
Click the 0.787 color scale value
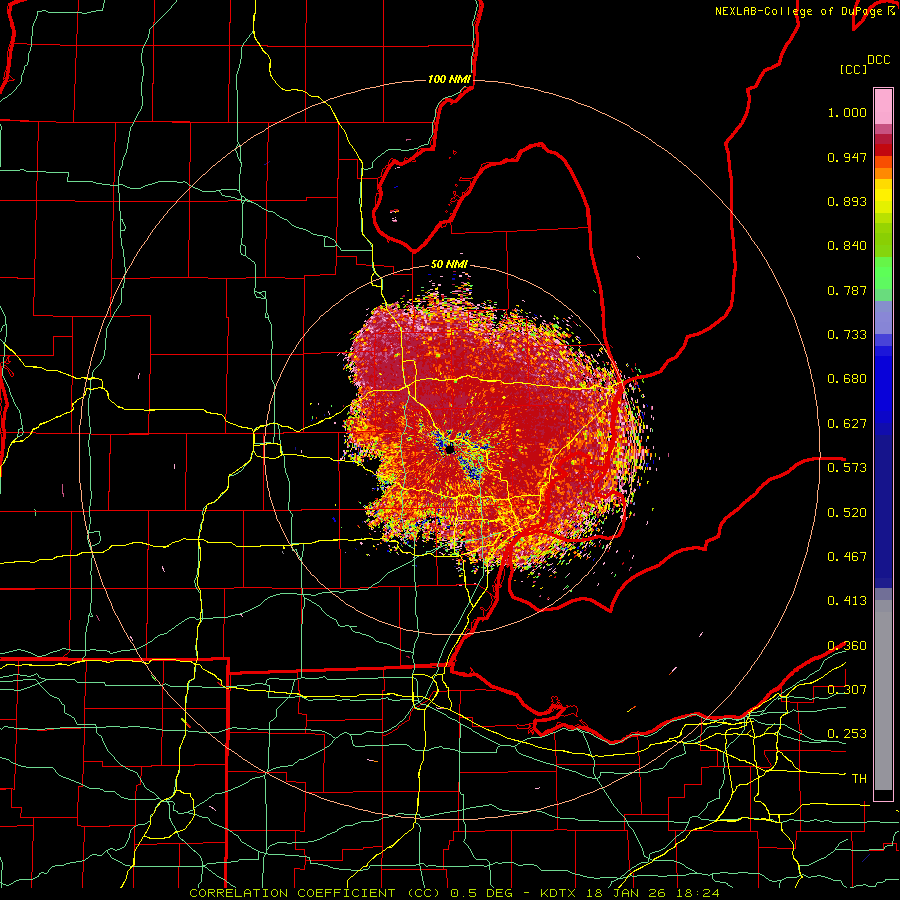[847, 290]
